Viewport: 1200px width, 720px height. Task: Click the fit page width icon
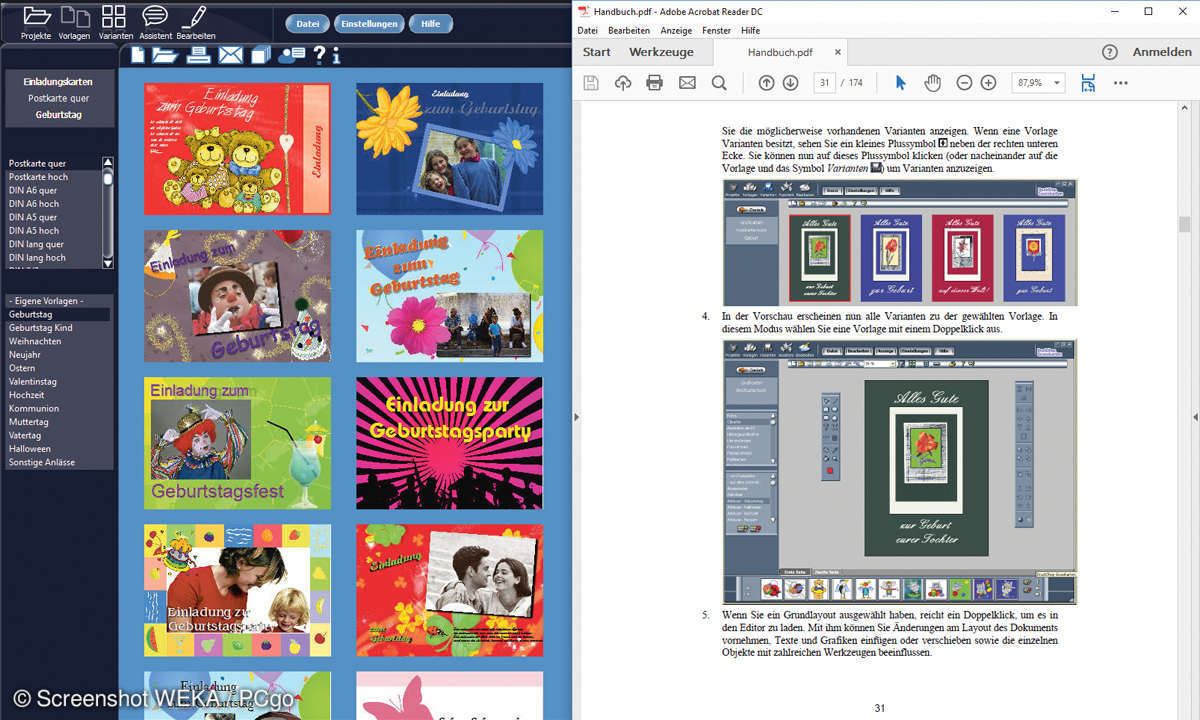click(1088, 83)
